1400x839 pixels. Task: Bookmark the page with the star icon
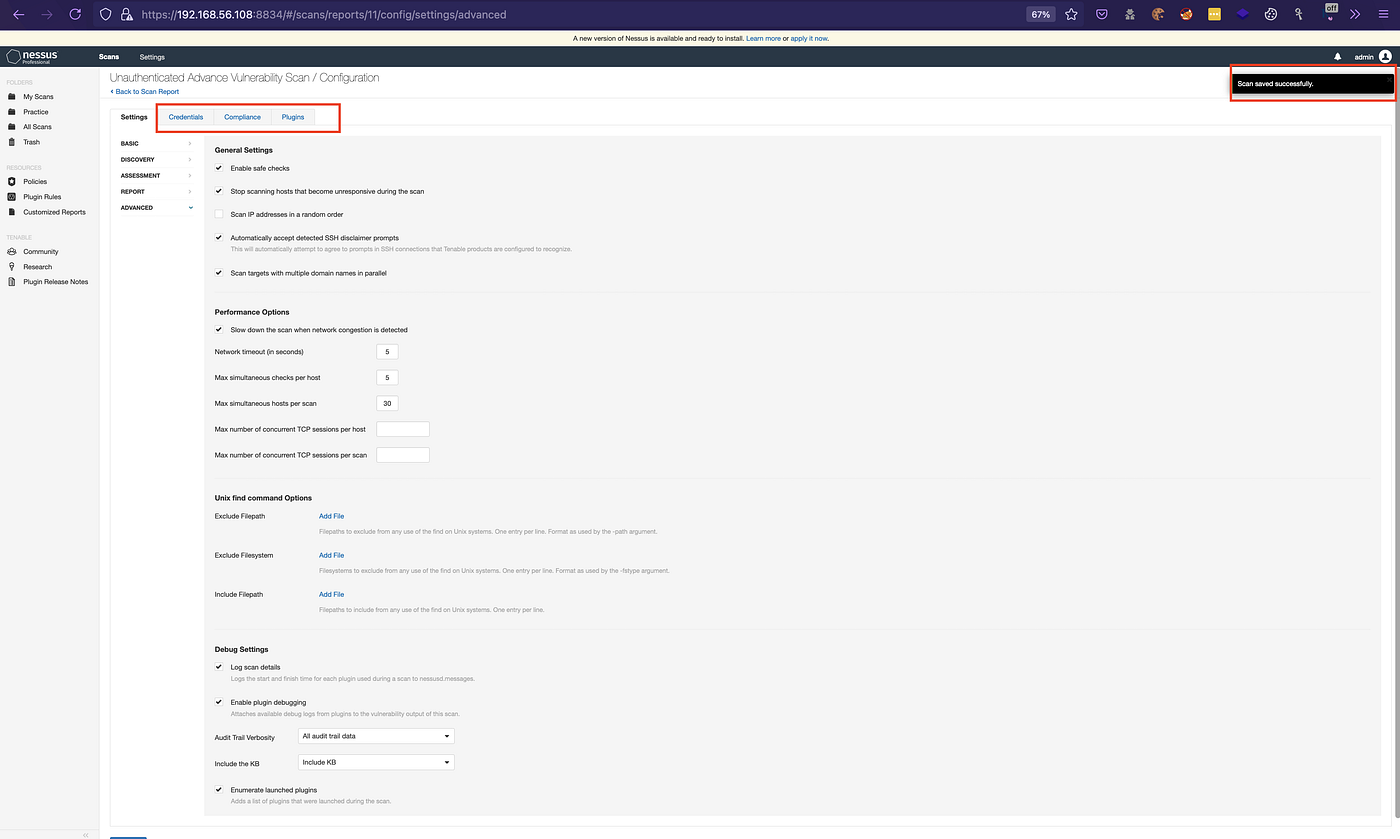1071,14
